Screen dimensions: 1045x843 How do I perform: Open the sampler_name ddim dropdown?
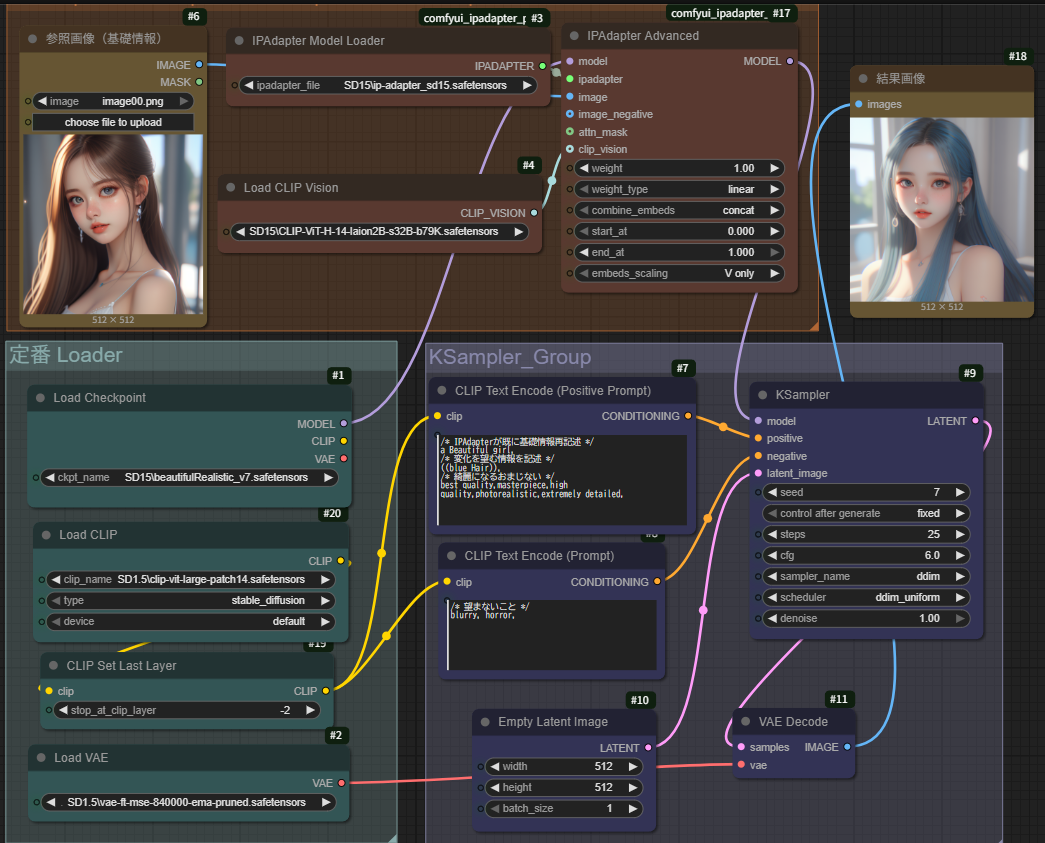(866, 576)
